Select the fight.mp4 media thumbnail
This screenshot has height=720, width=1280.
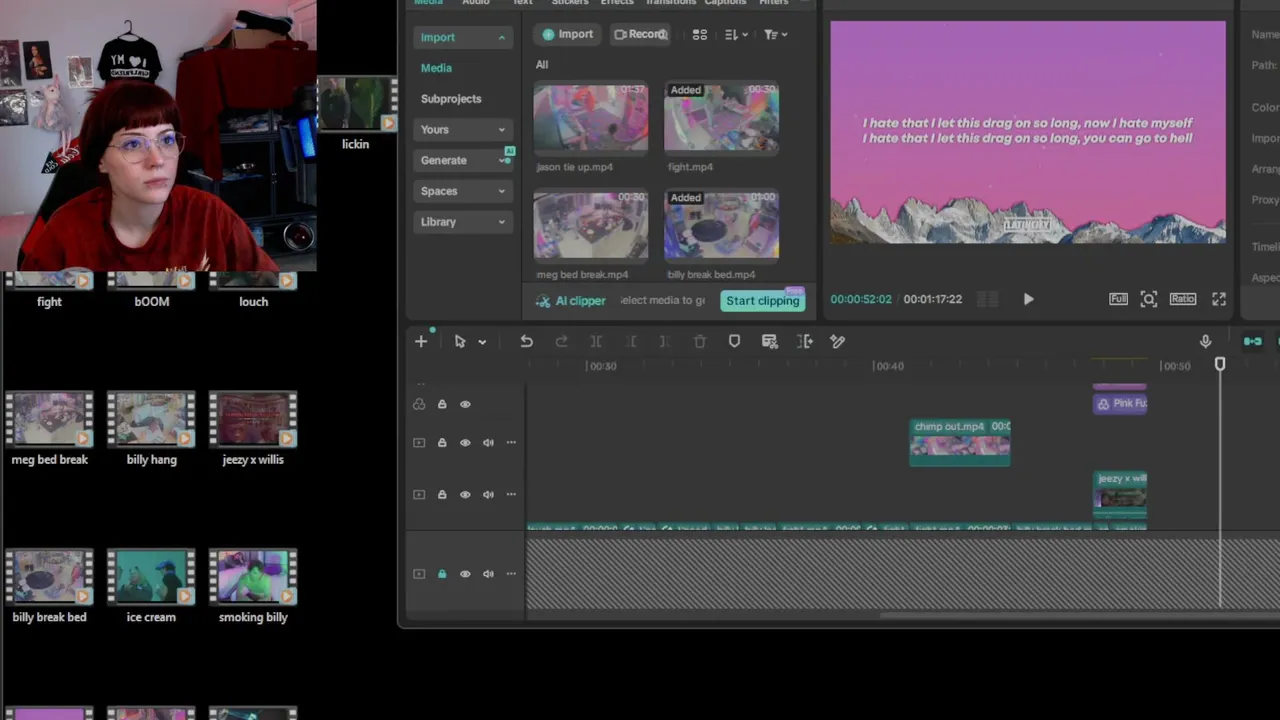point(721,117)
